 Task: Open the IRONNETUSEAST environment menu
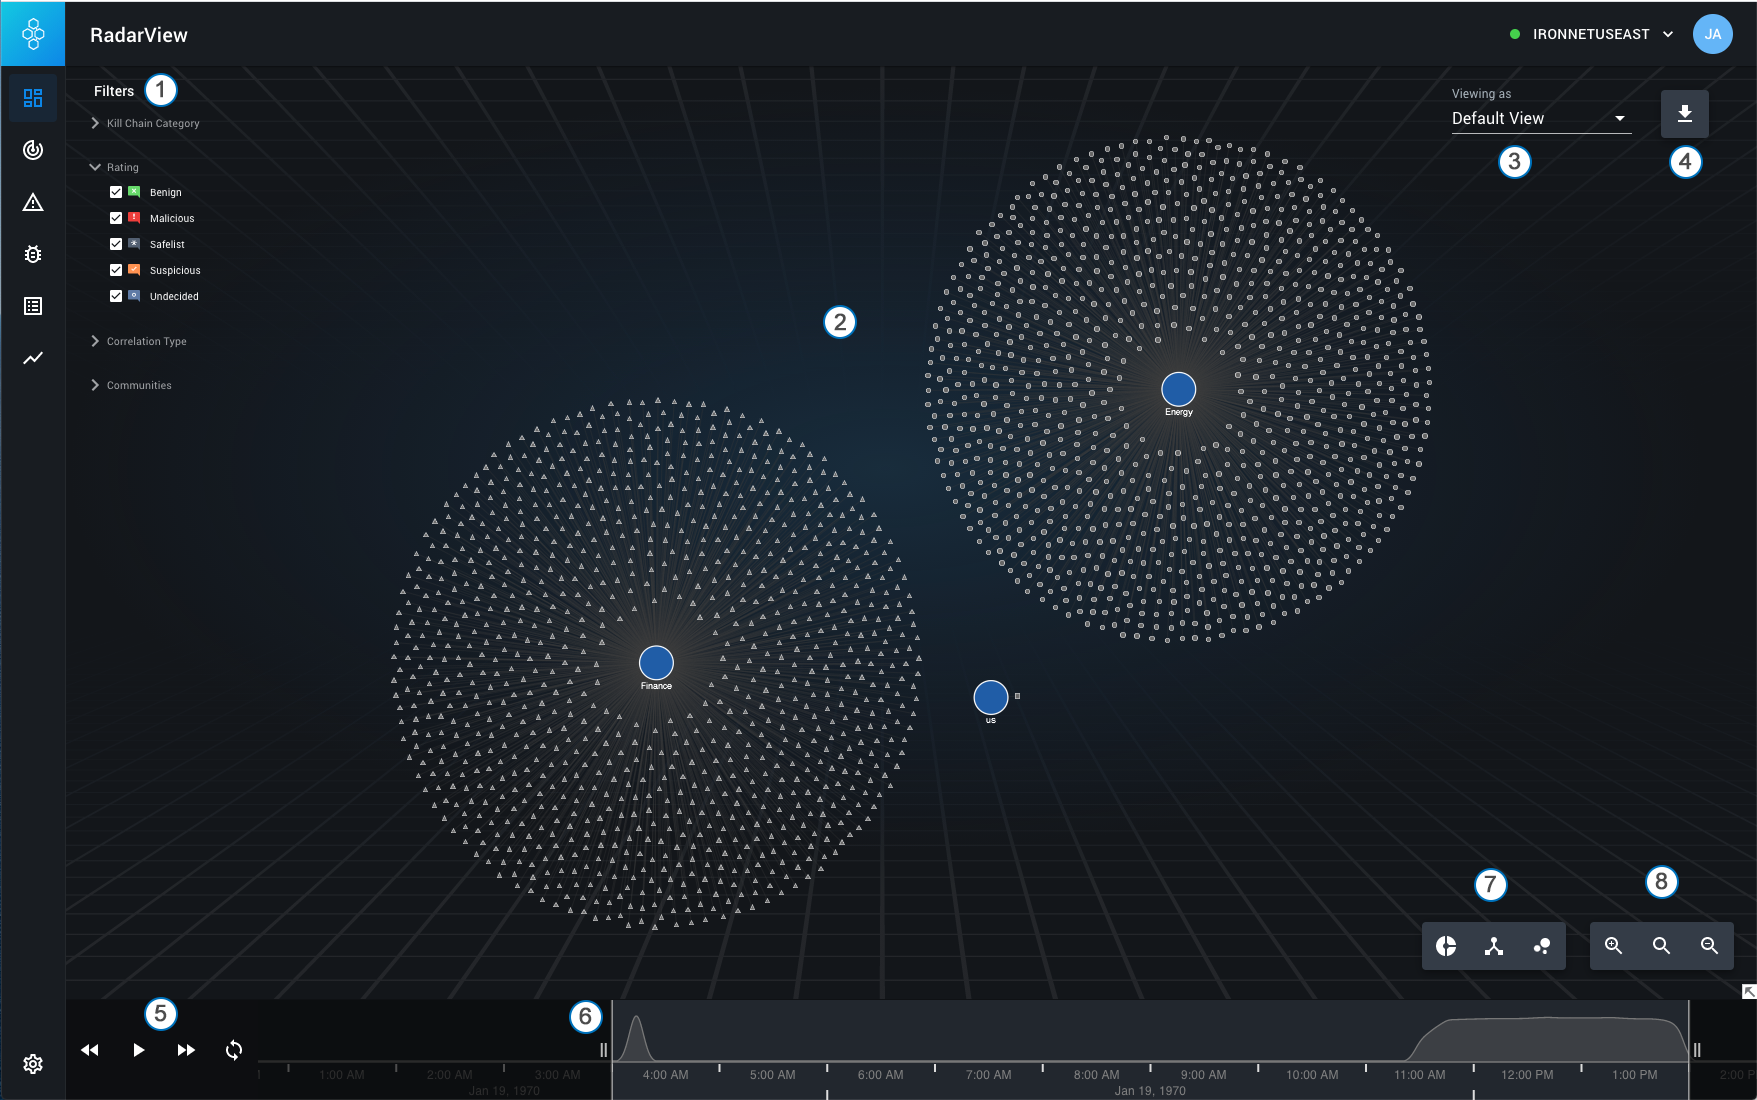(1592, 34)
